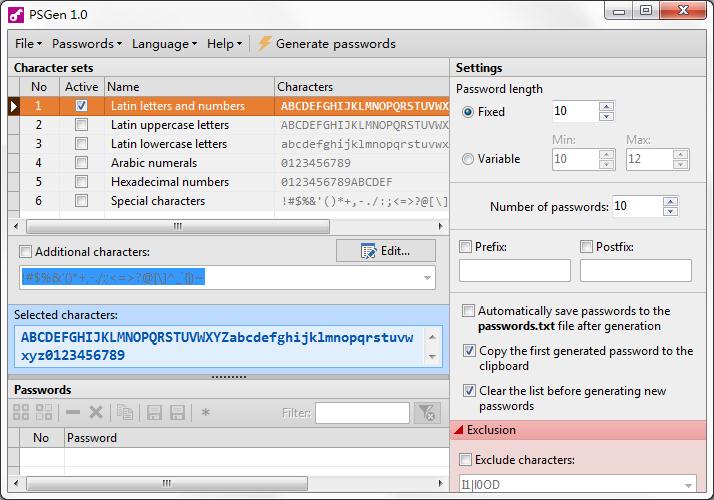
Task: Click the copy passwords icon
Action: coord(125,412)
